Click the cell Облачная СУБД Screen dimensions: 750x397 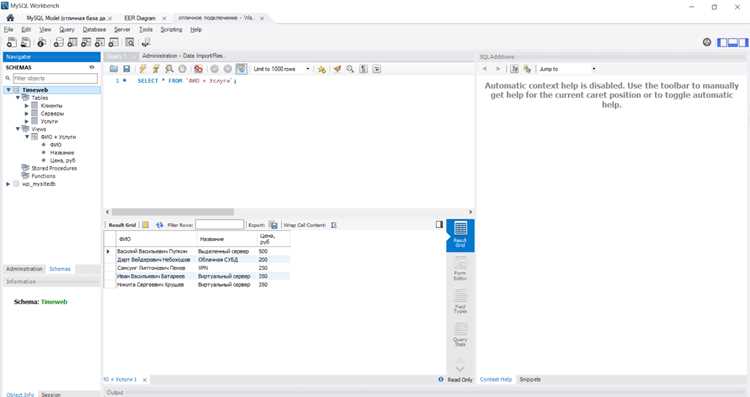[x=226, y=260]
